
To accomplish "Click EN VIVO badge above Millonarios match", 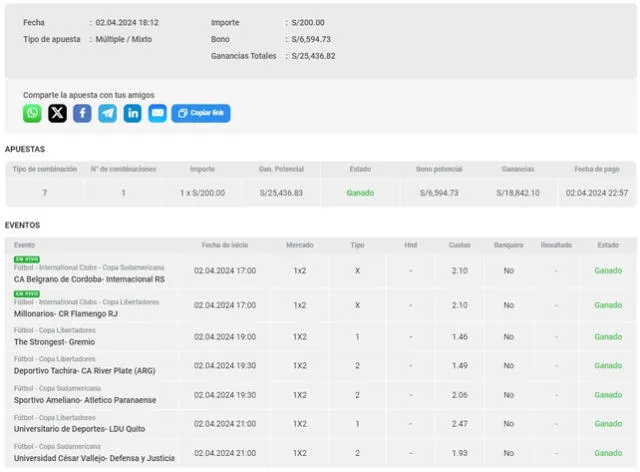I will tap(27, 294).
